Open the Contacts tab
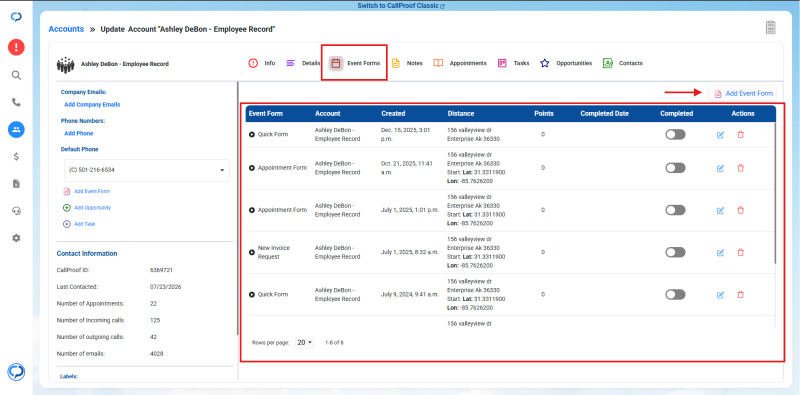This screenshot has height=395, width=800. 622,63
